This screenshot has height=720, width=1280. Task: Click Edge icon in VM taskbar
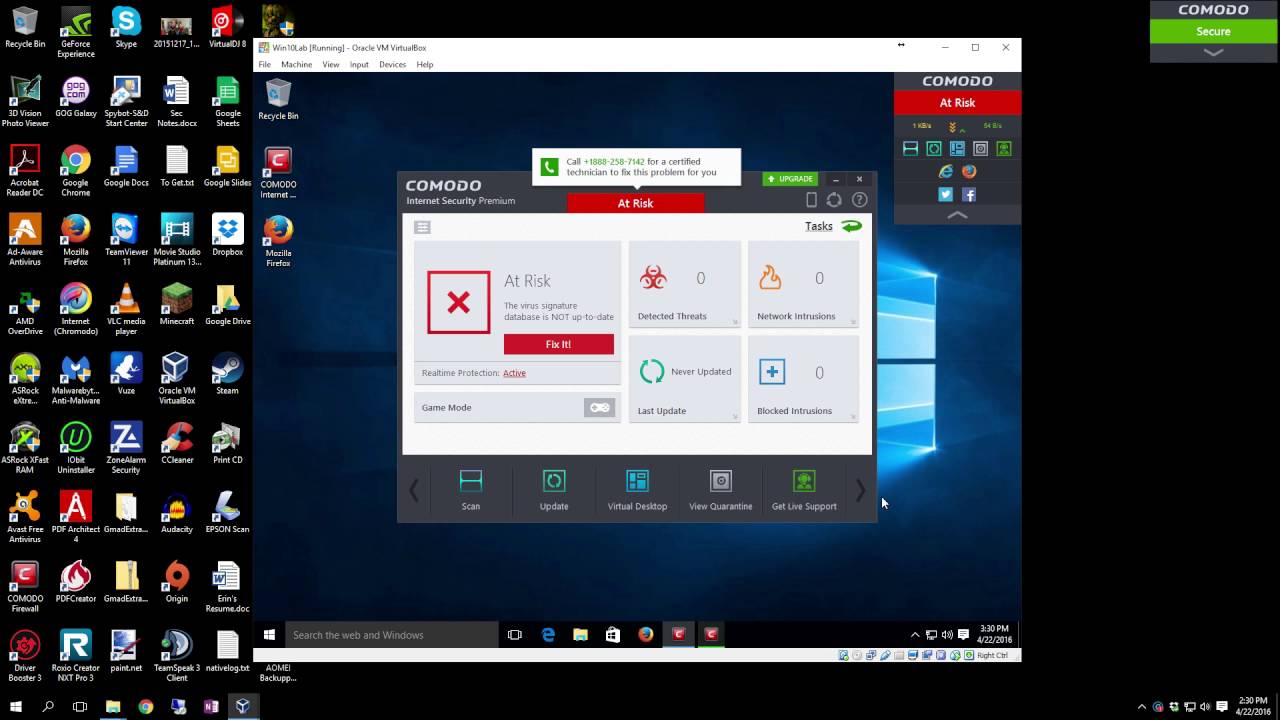[548, 634]
